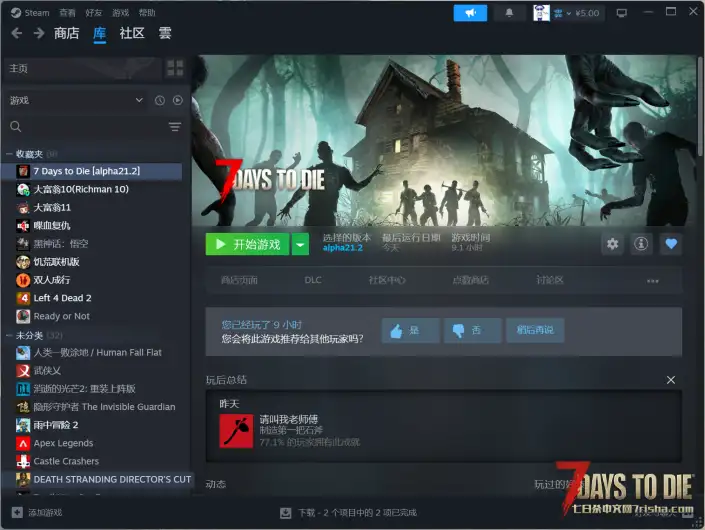Collapse the 收藏夹 favorites category
The width and height of the screenshot is (705, 530).
point(9,154)
